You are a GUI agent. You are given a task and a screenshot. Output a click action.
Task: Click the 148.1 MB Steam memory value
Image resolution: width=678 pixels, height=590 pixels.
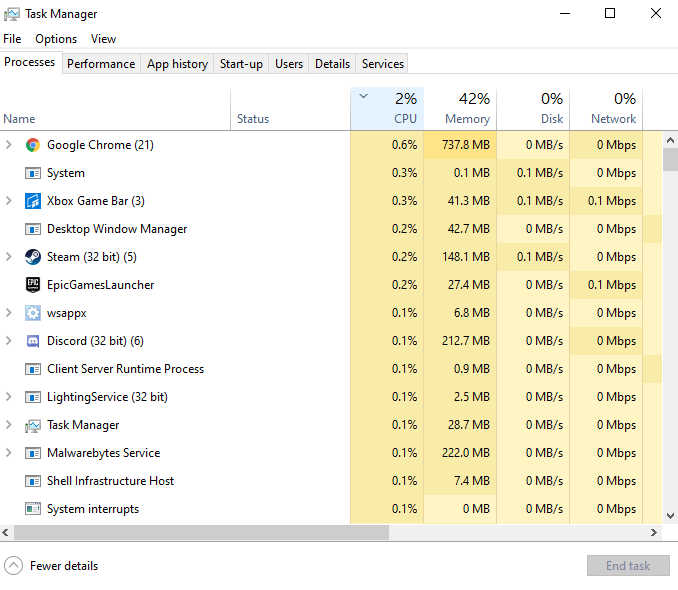[466, 257]
